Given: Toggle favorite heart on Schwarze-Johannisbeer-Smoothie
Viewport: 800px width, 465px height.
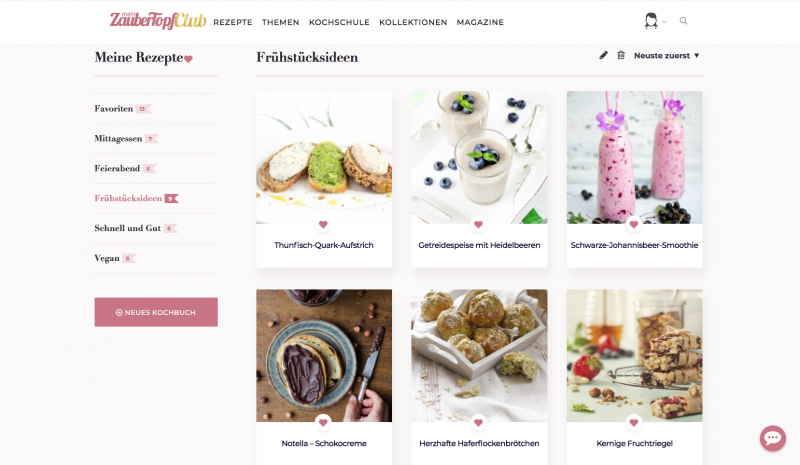Looking at the screenshot, I should [634, 224].
